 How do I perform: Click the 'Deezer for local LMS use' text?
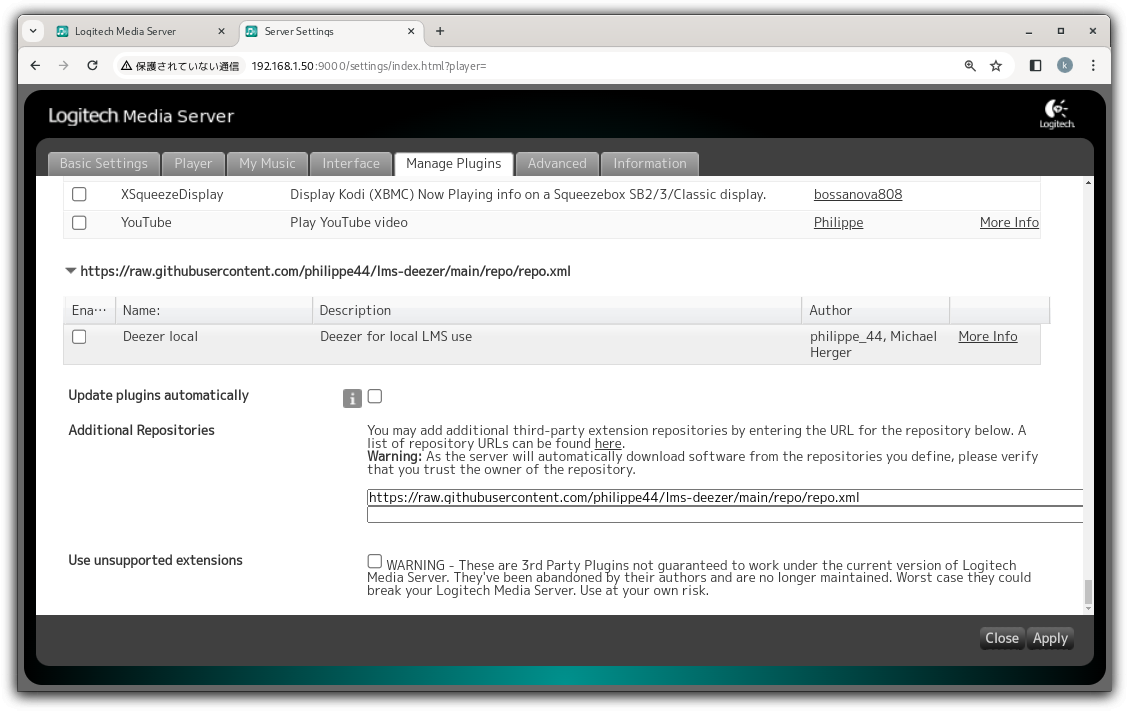[x=396, y=336]
